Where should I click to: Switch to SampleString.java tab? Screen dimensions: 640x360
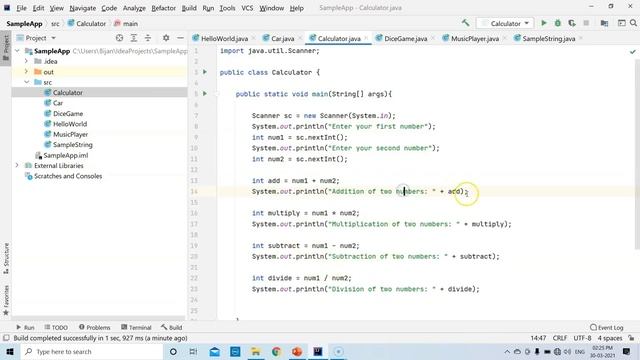coord(548,38)
